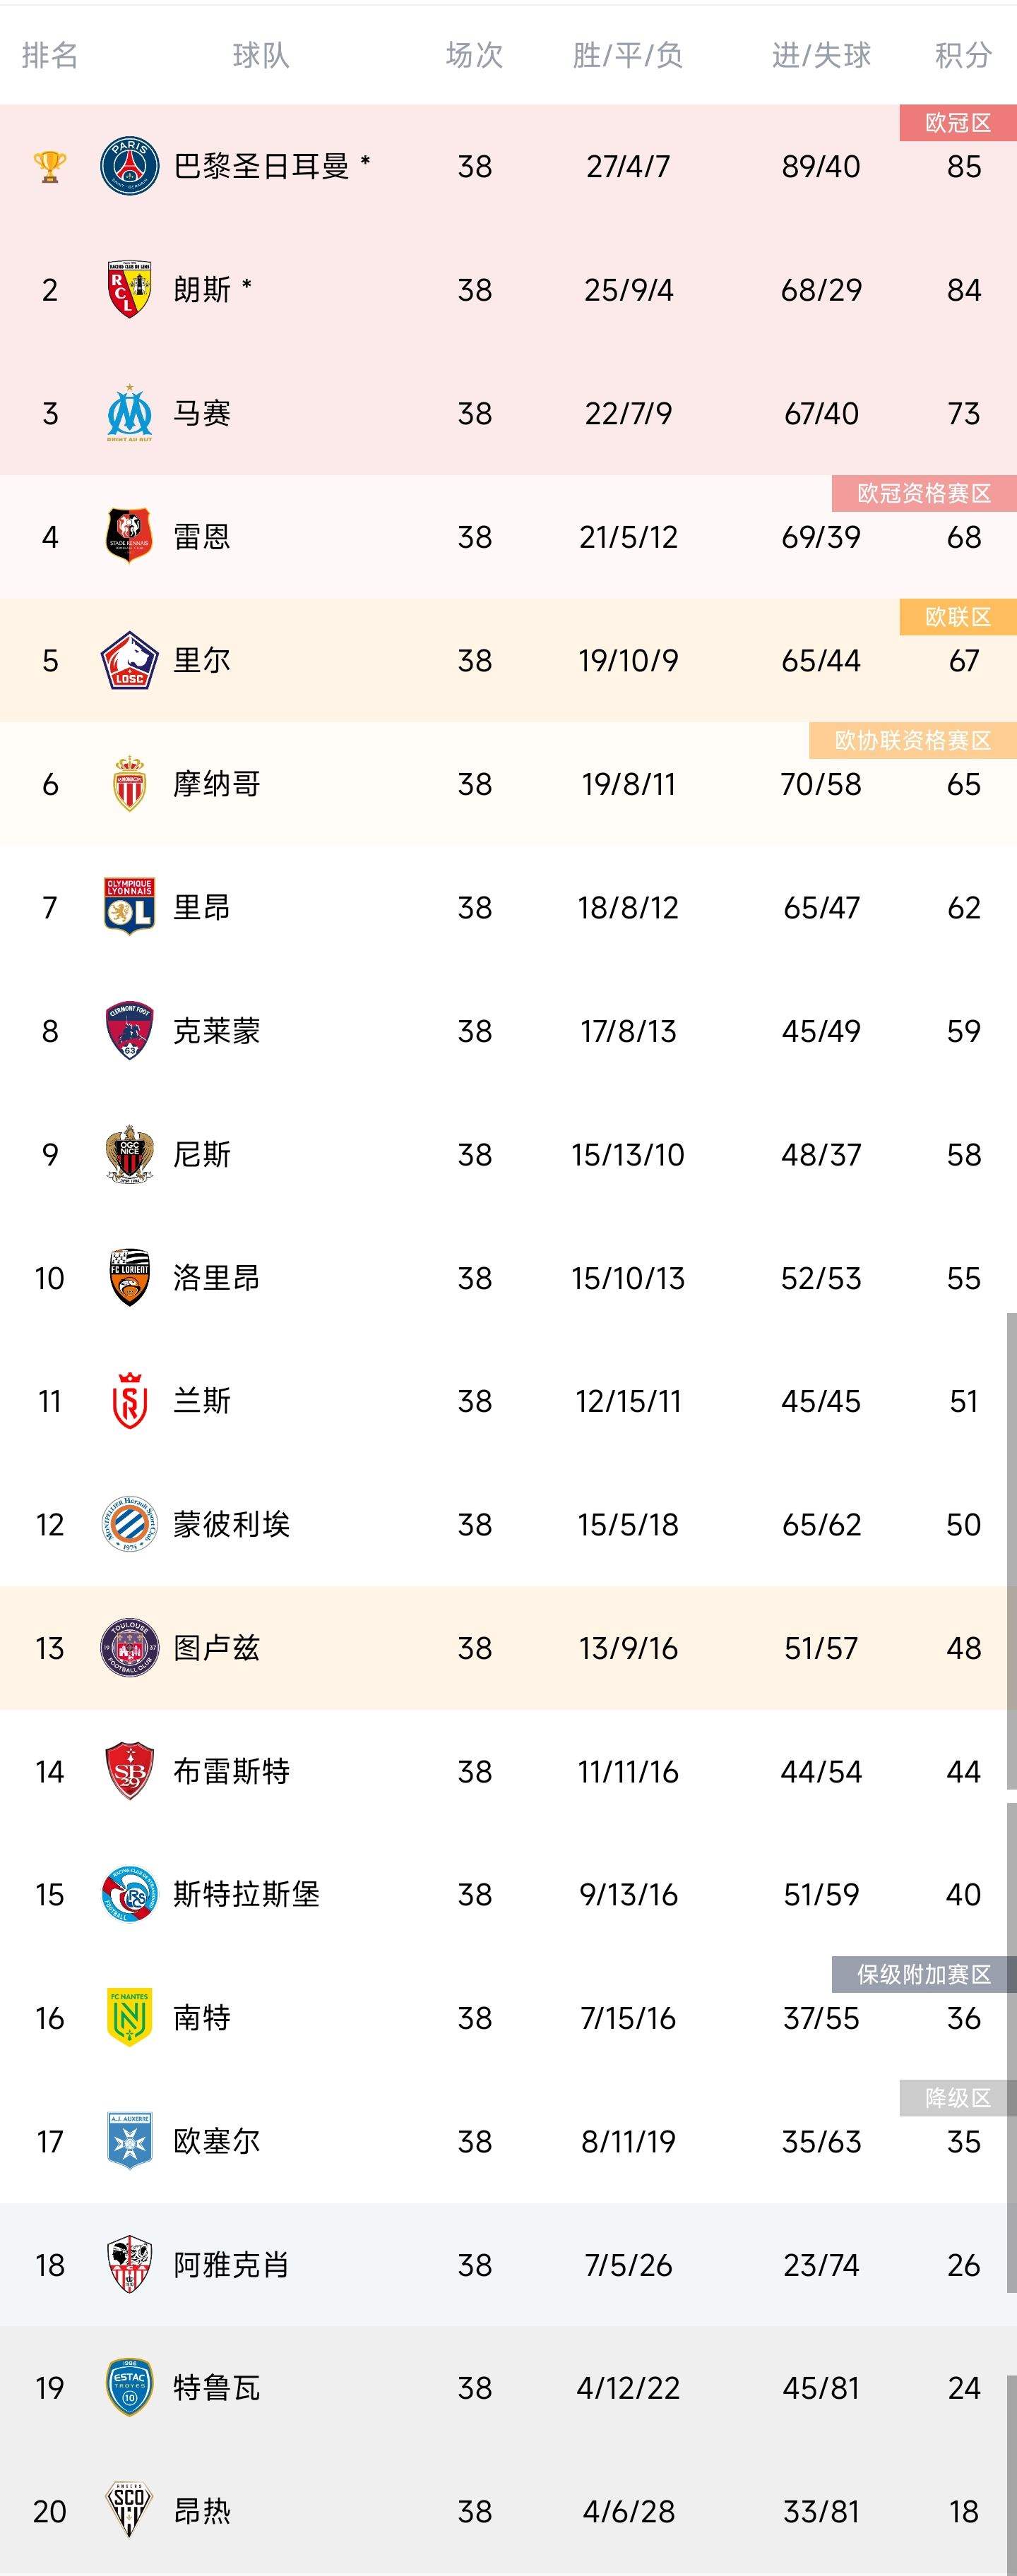Select the AS Monaco badge
The height and width of the screenshot is (2576, 1017).
129,784
